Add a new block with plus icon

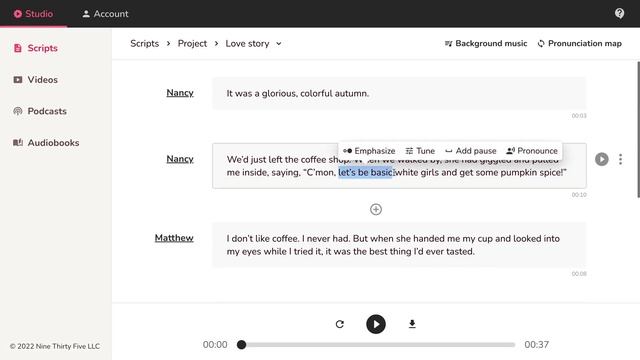[376, 209]
